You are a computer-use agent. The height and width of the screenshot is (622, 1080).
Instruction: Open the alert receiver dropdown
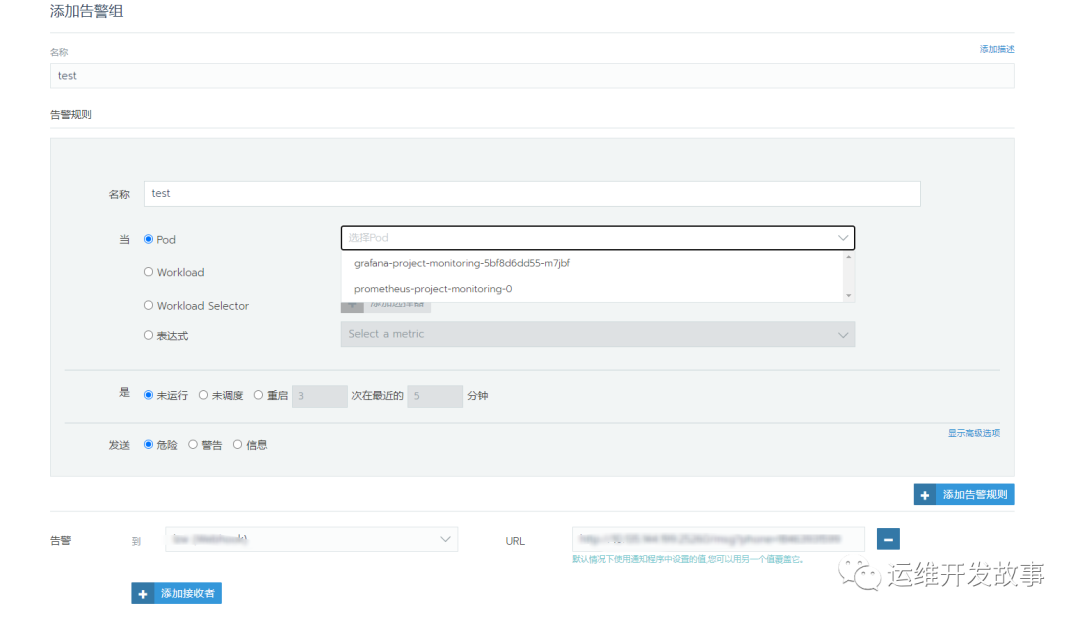pos(311,539)
